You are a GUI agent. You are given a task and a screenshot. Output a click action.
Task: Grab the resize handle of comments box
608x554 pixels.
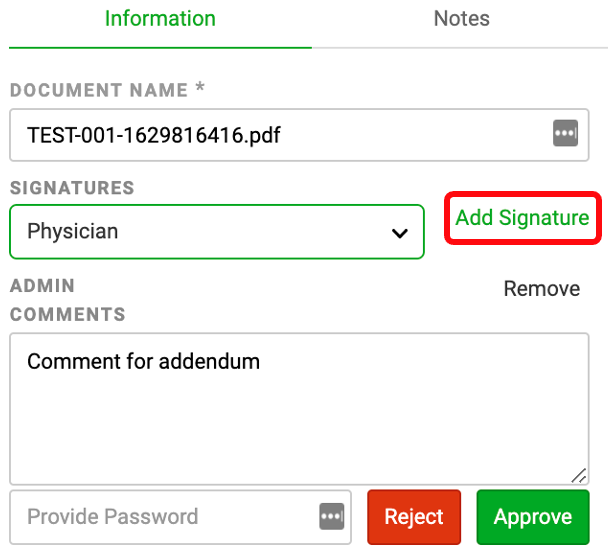pyautogui.click(x=579, y=476)
